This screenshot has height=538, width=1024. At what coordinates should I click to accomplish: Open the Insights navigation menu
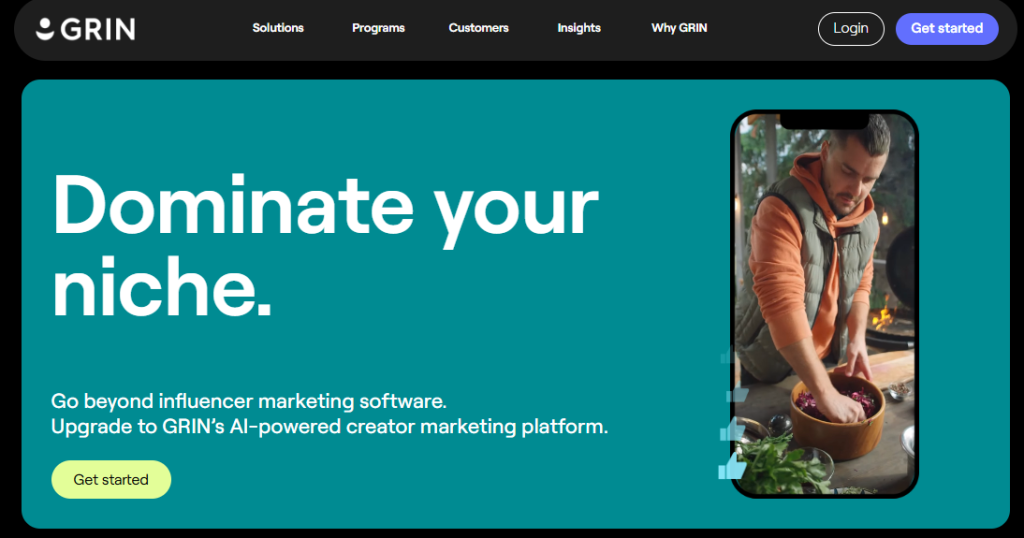[579, 28]
